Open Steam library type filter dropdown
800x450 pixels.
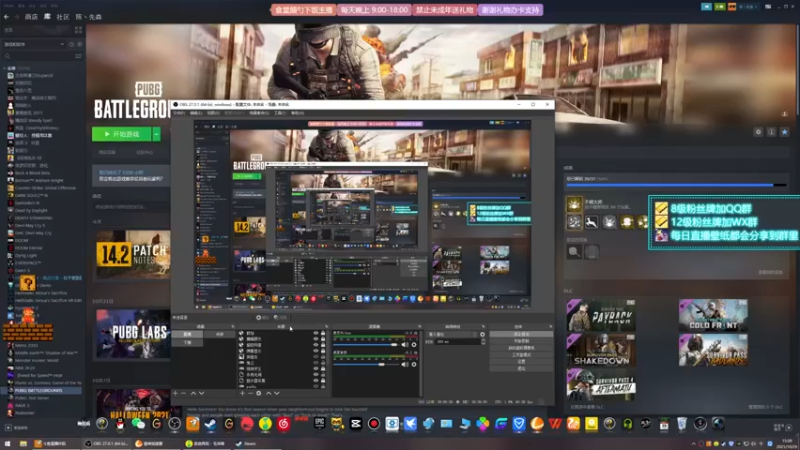click(34, 44)
